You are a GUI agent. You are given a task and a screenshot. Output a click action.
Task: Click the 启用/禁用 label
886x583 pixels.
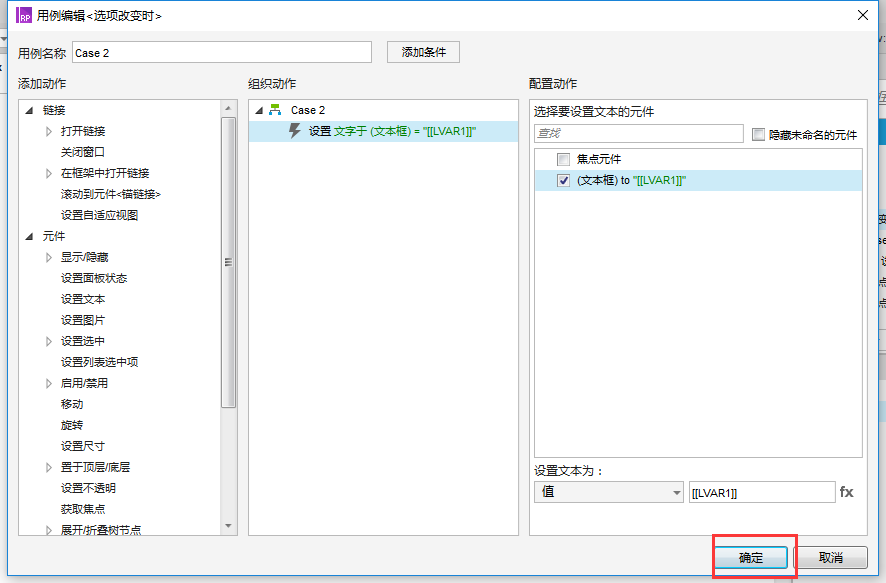84,384
